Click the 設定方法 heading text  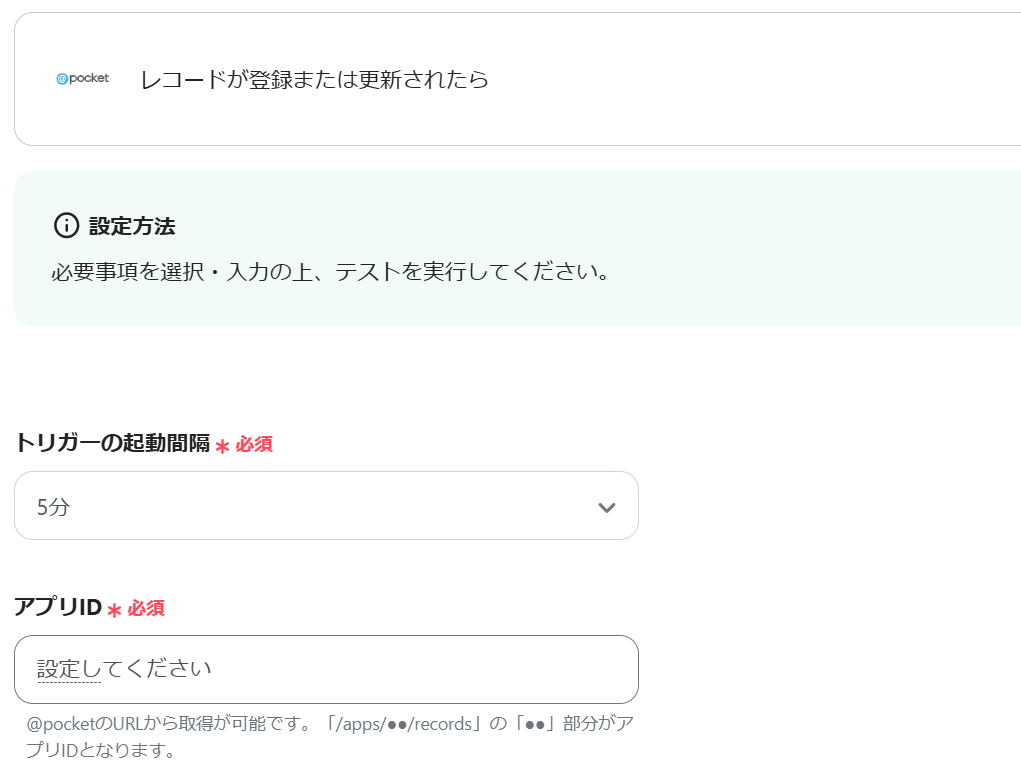coord(132,226)
